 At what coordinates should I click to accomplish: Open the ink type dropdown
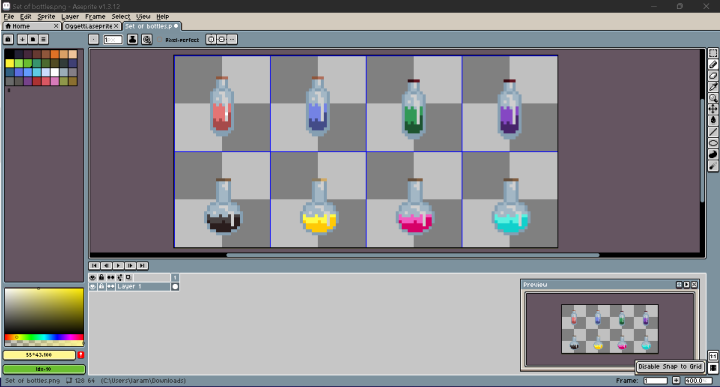[x=132, y=39]
